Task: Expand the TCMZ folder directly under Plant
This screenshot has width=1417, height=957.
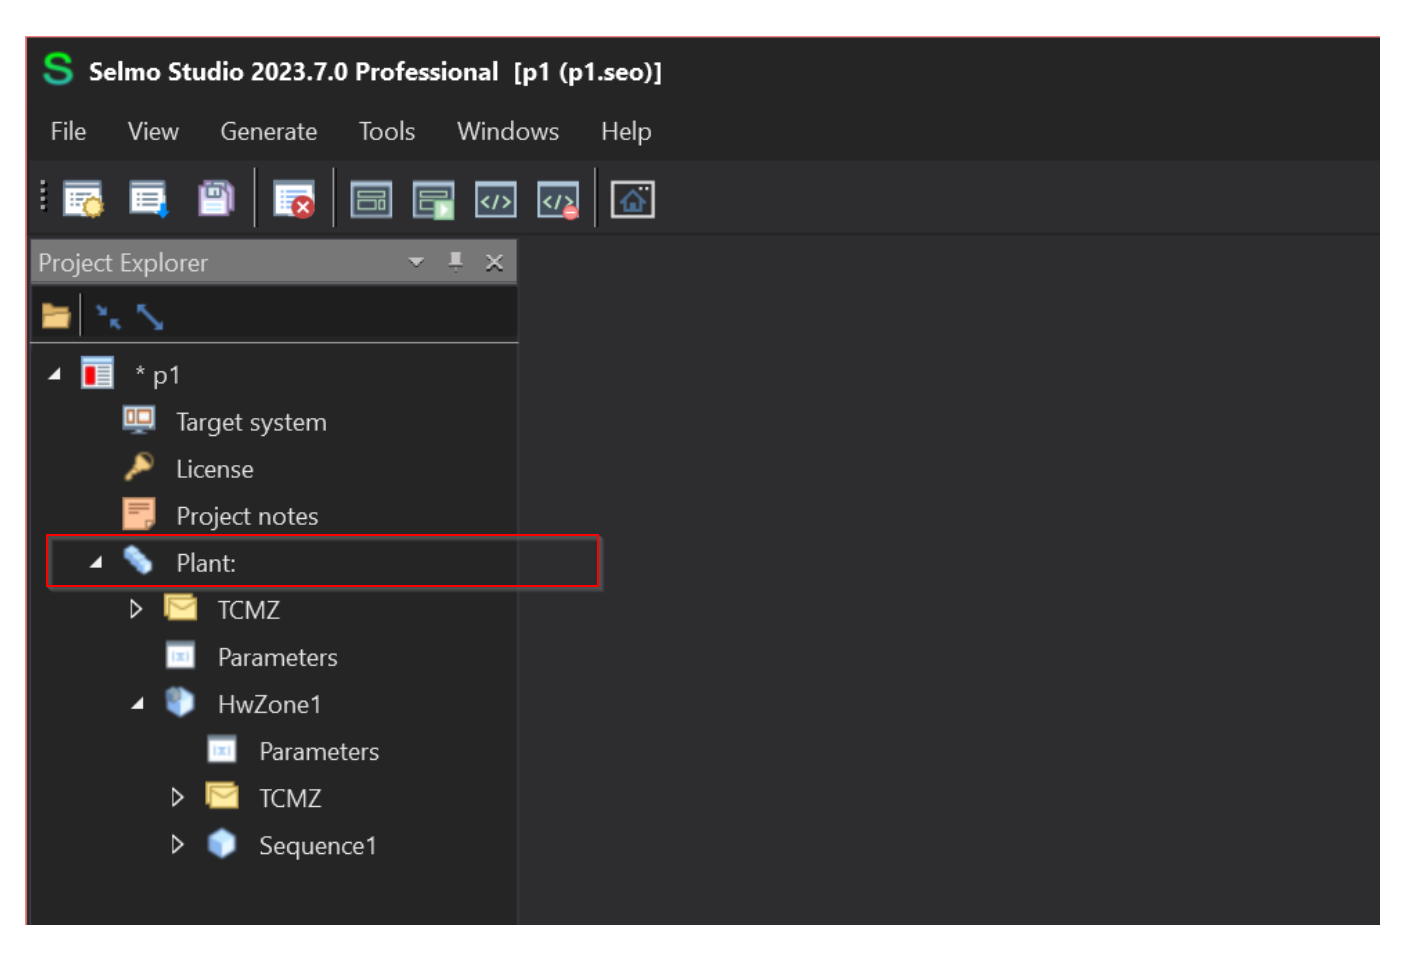Action: click(137, 609)
